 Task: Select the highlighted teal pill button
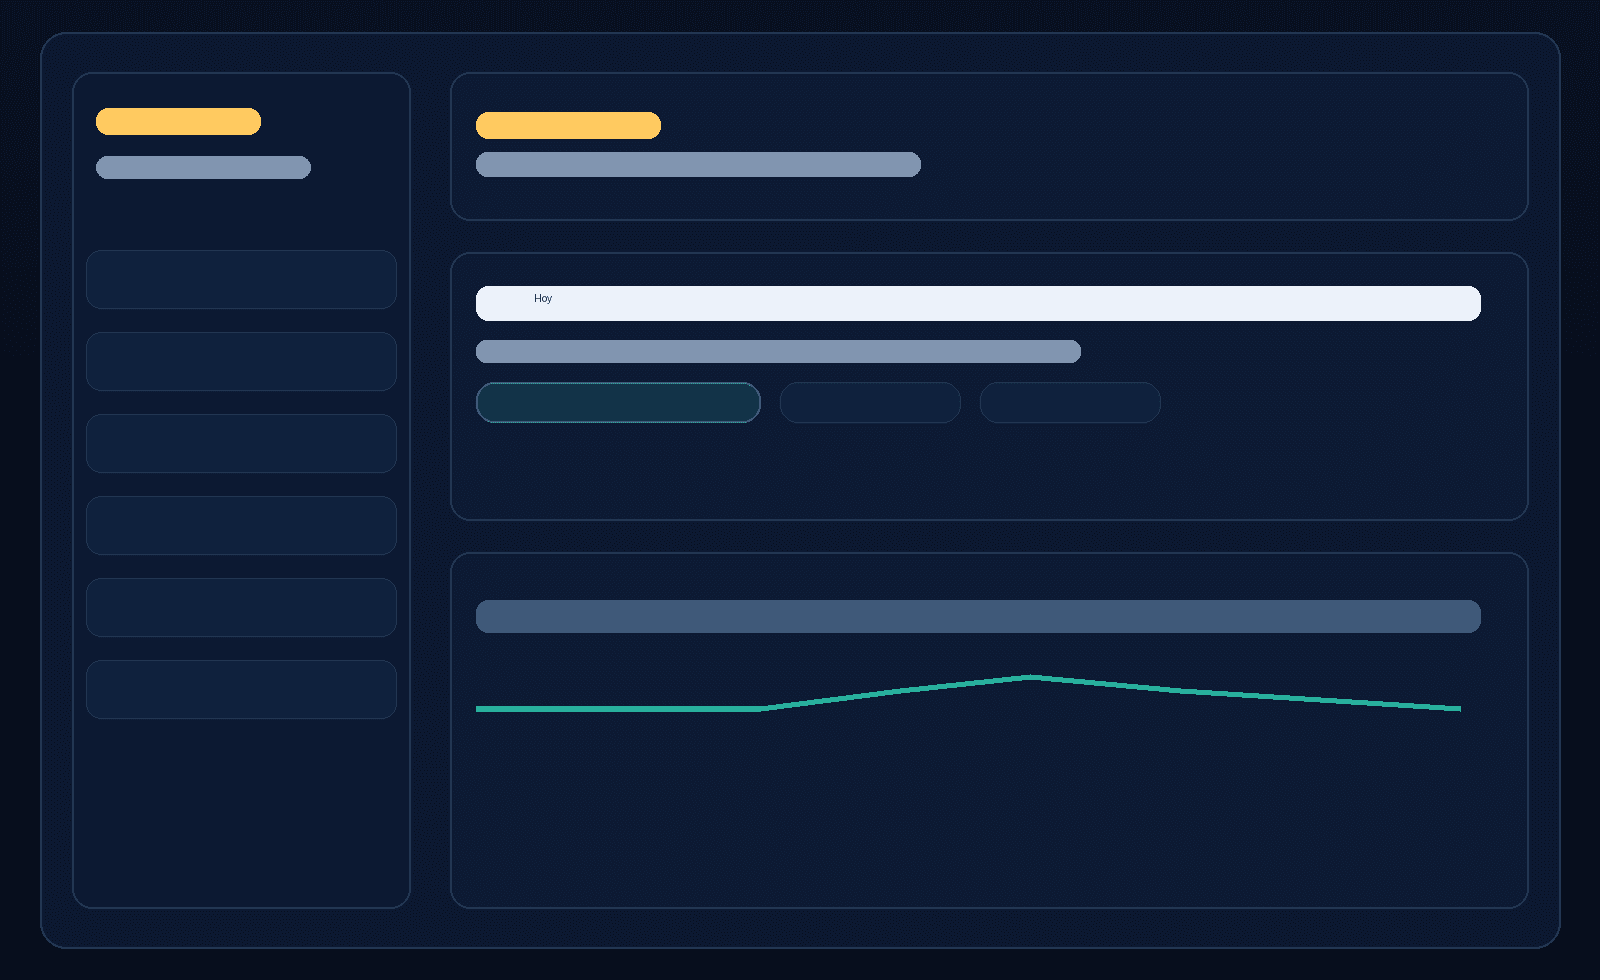pyautogui.click(x=618, y=402)
